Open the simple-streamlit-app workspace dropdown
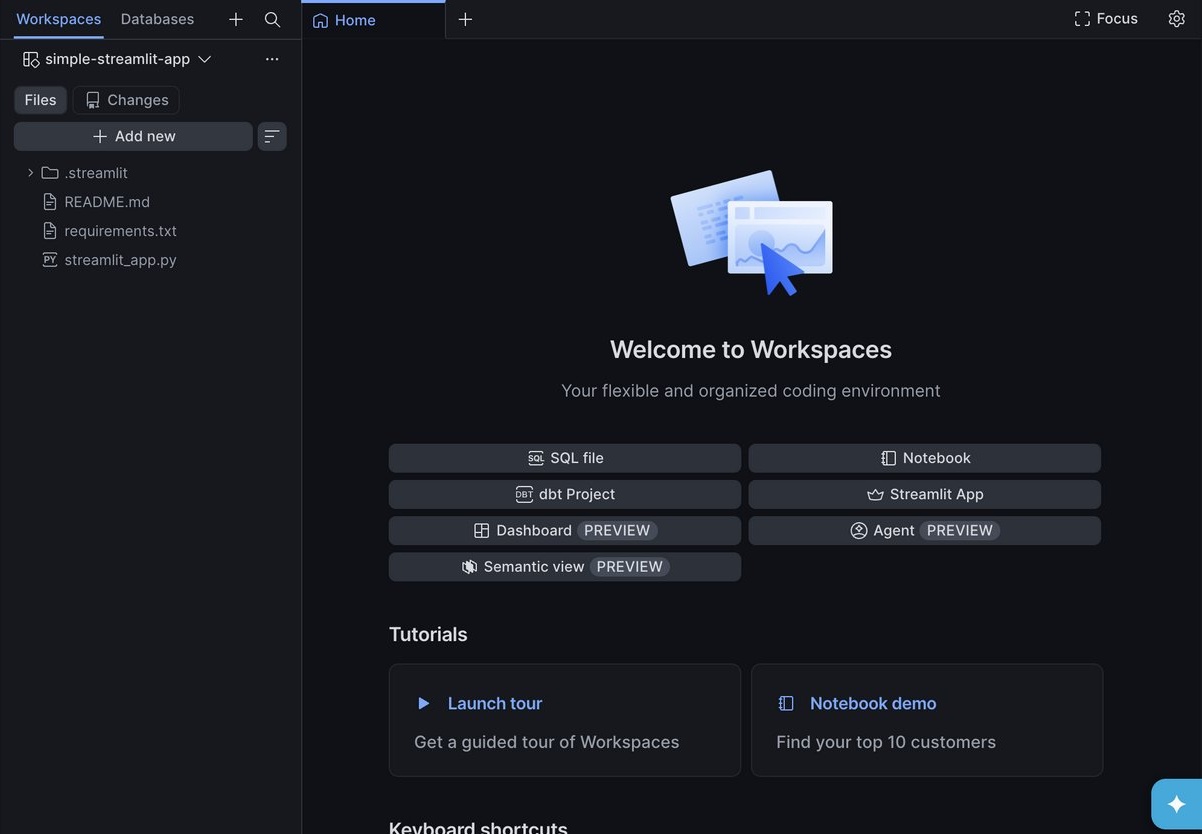Image resolution: width=1202 pixels, height=834 pixels. click(118, 59)
